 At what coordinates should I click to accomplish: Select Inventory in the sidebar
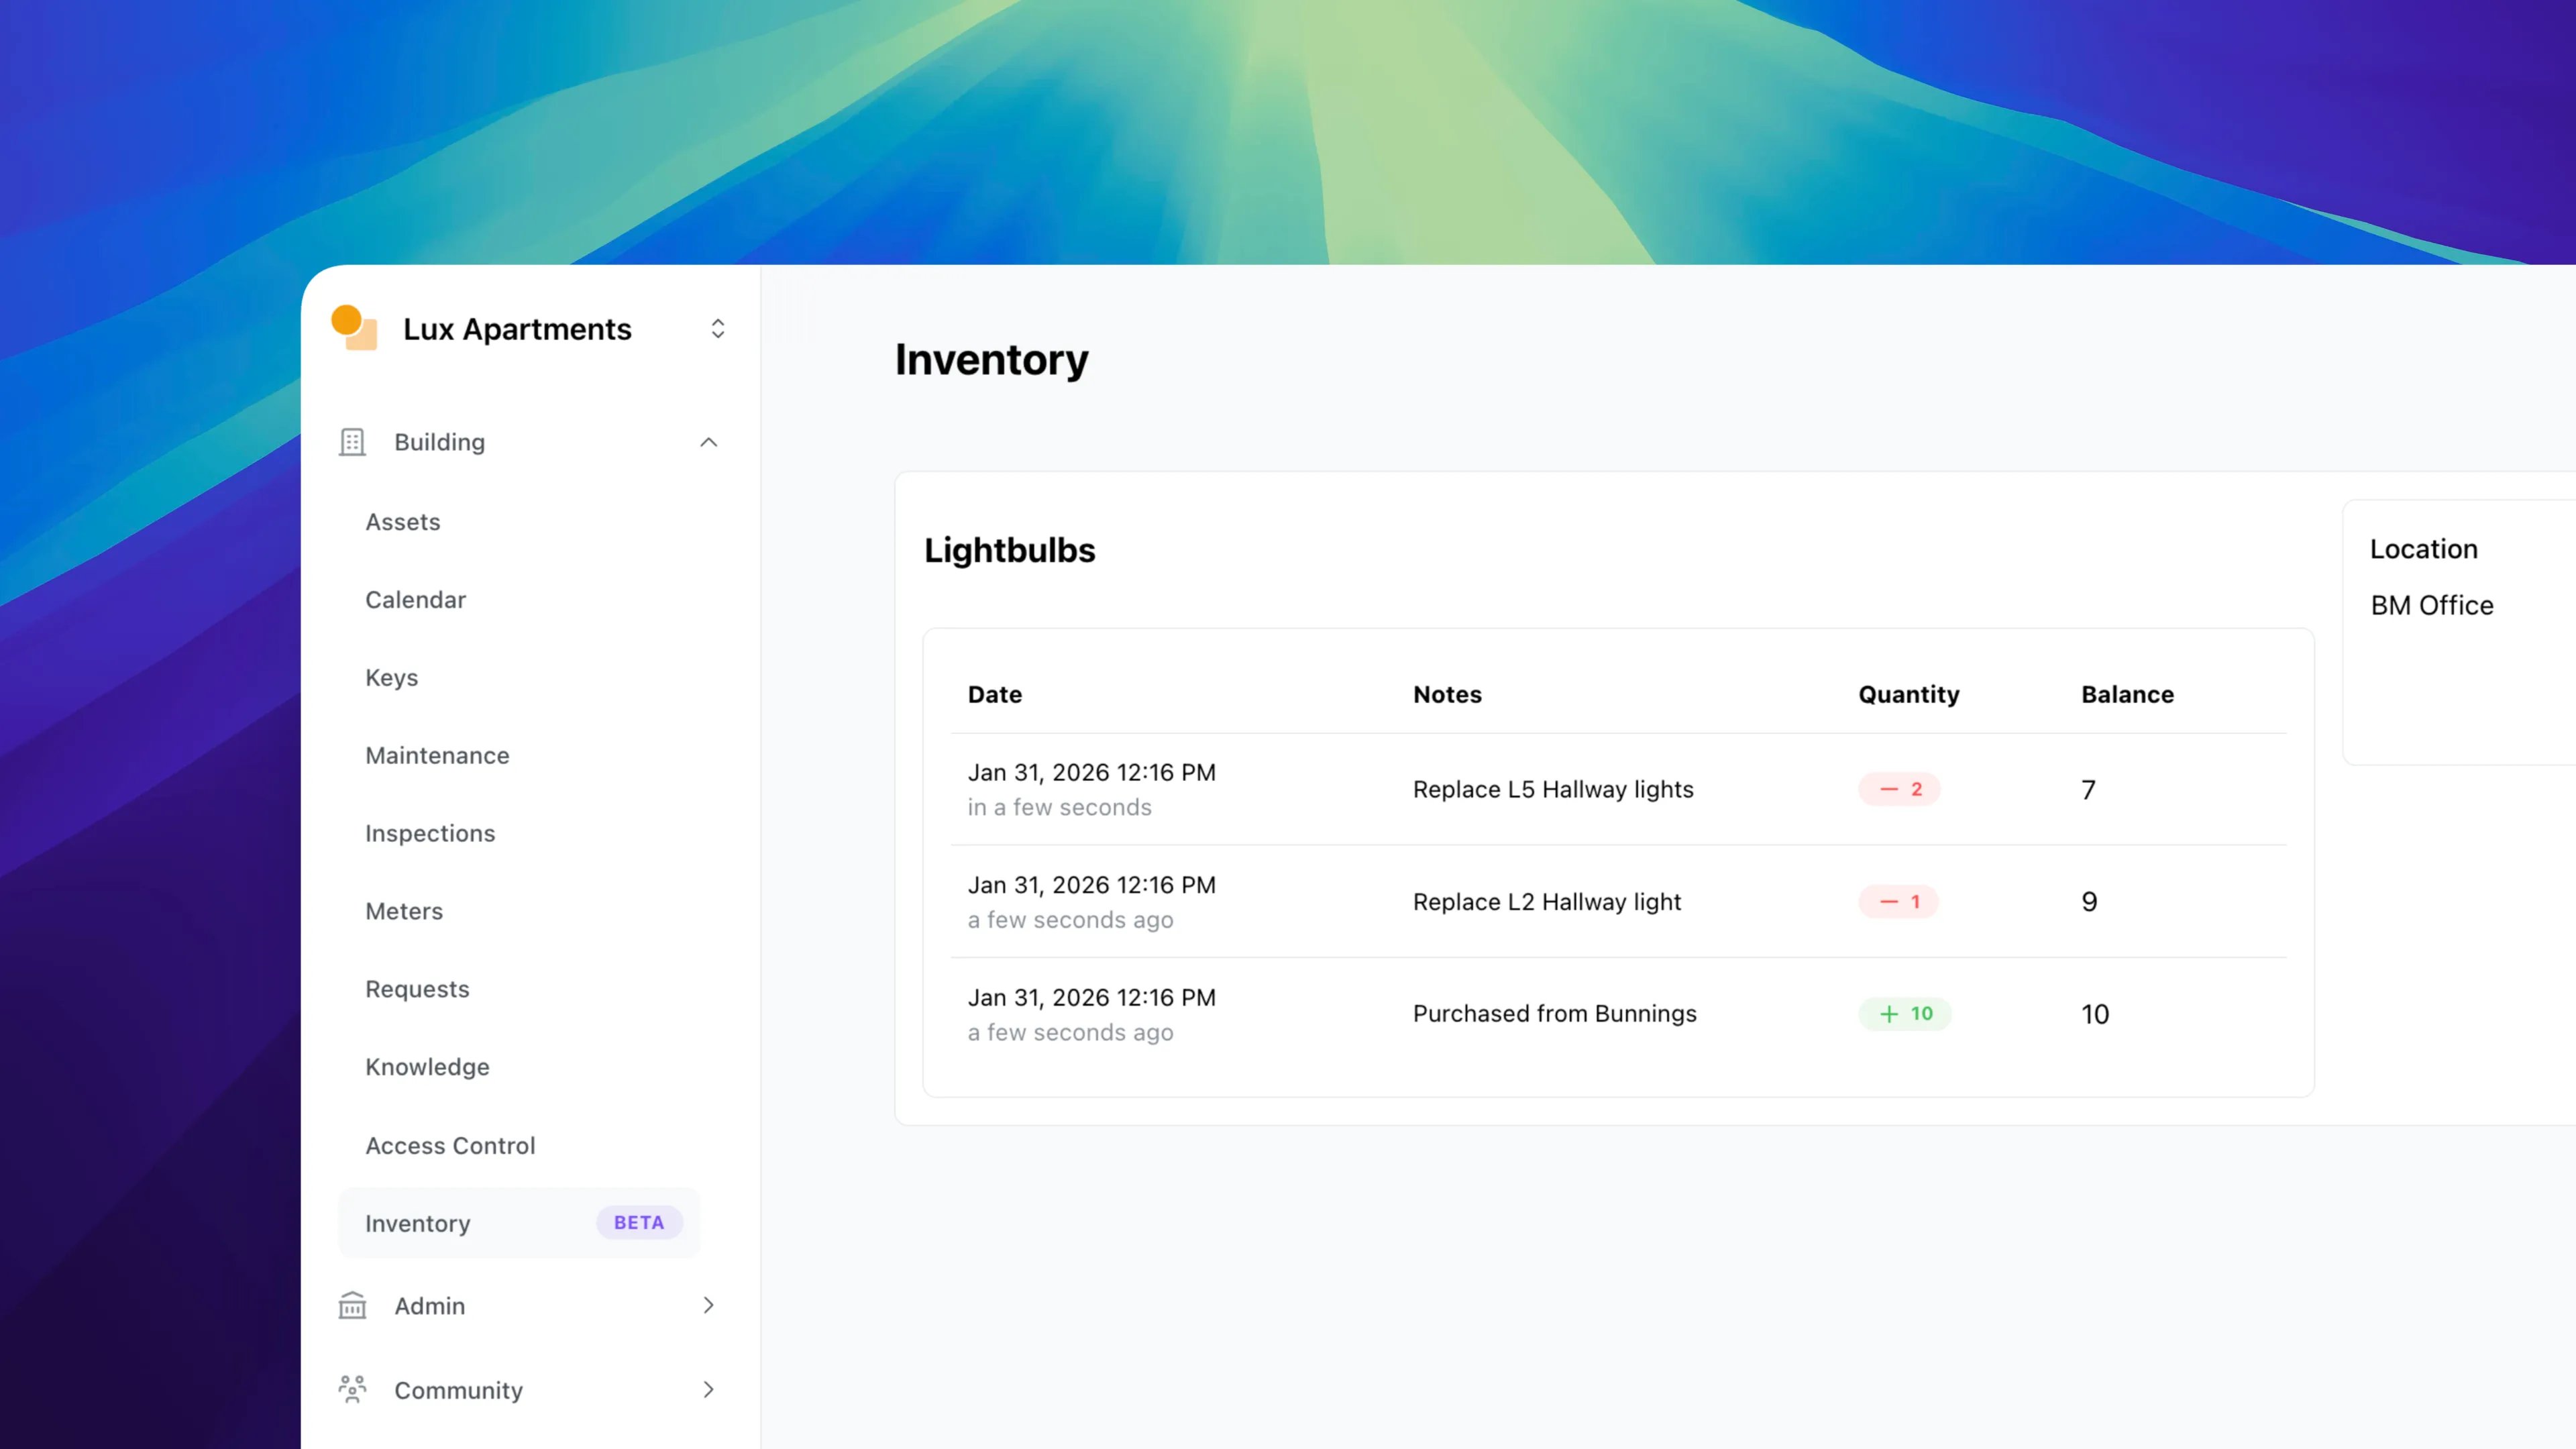[x=417, y=1222]
